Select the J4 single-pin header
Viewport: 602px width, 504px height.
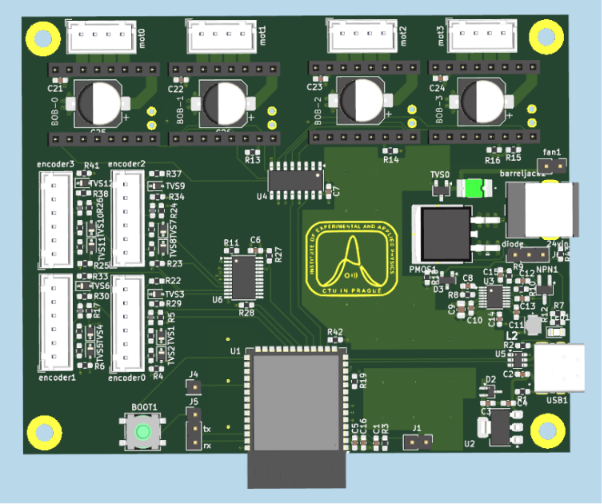pos(194,387)
